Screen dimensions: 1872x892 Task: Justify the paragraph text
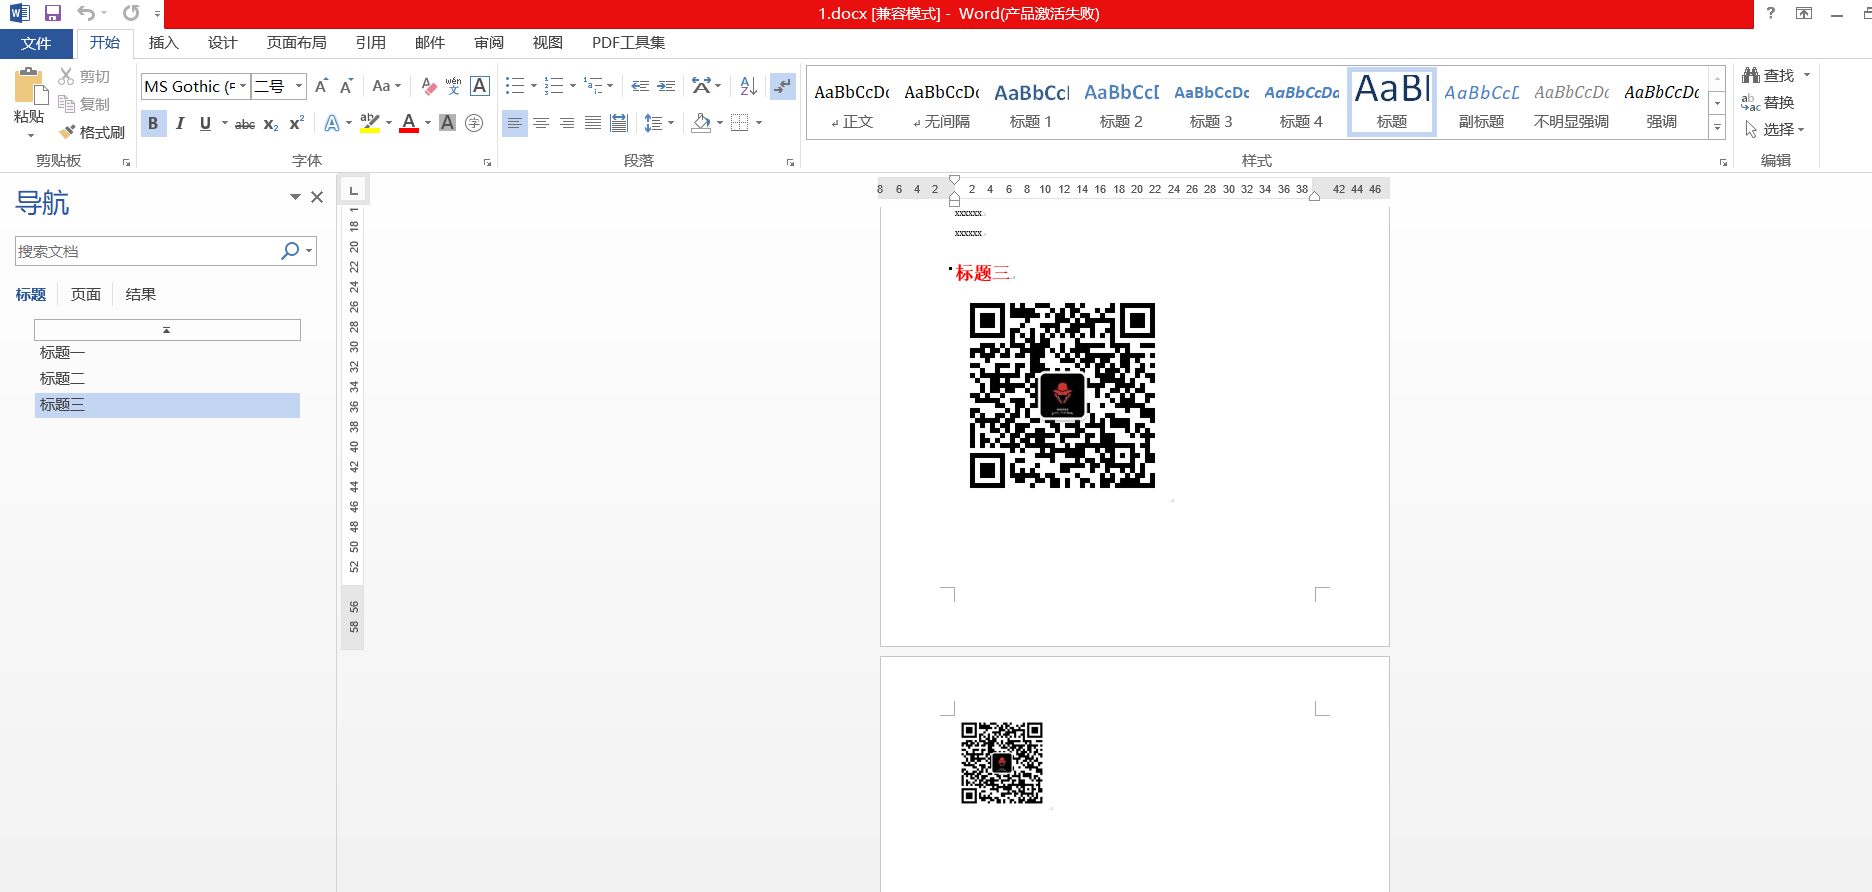coord(593,123)
